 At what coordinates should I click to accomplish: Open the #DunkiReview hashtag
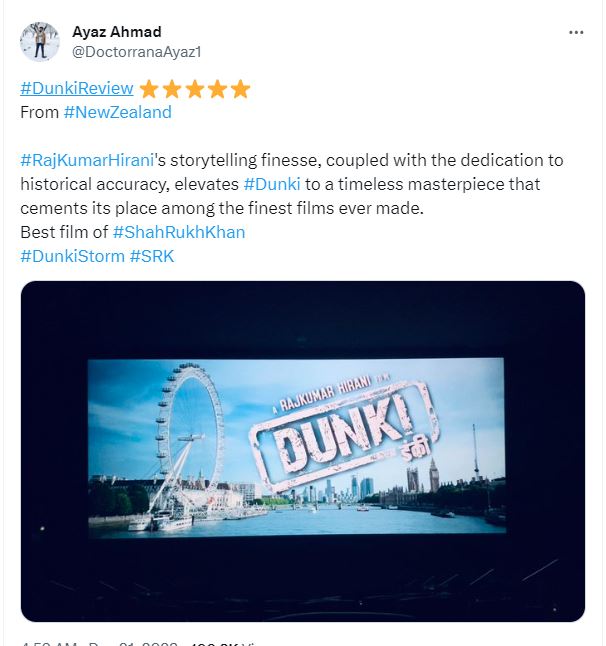coord(77,88)
